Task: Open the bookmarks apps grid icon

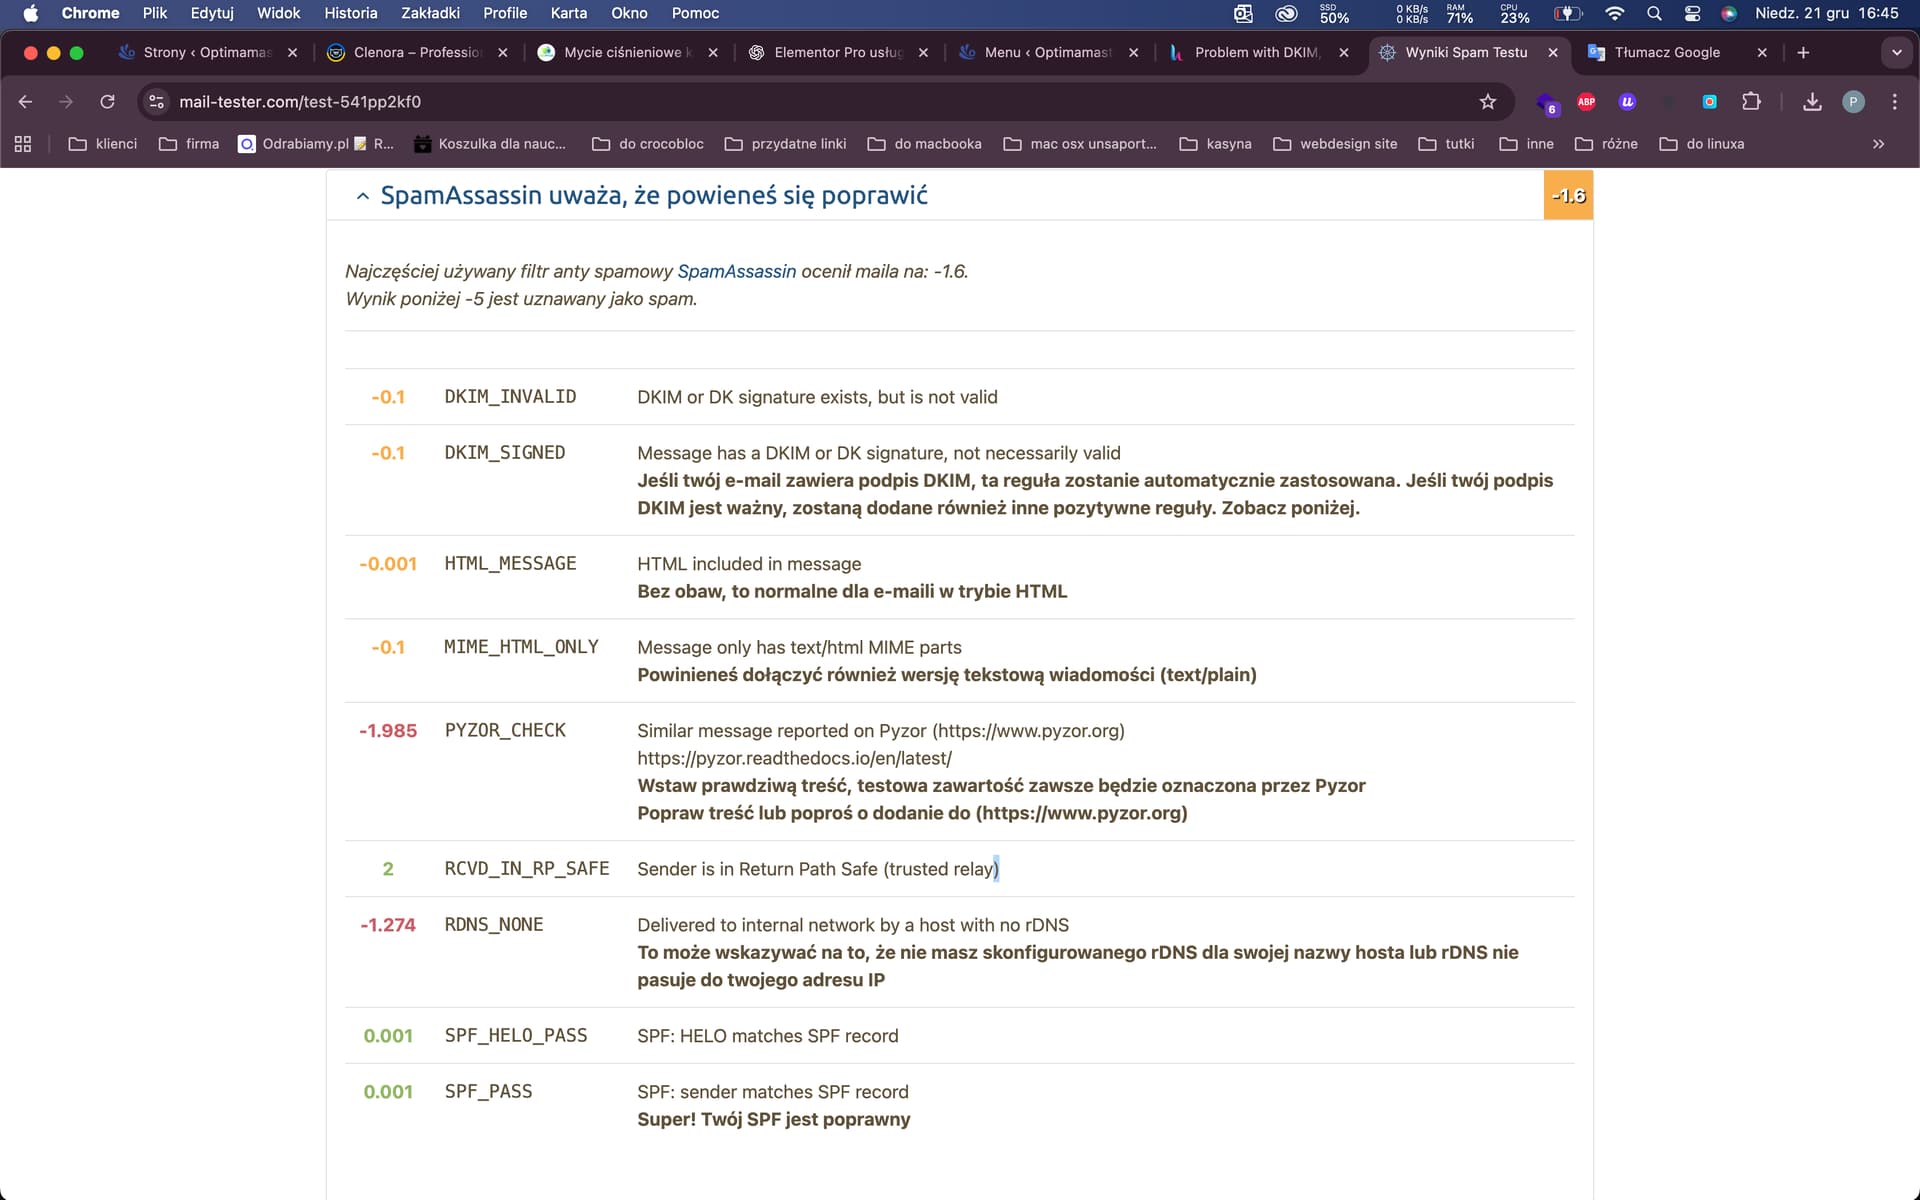Action: click(23, 144)
